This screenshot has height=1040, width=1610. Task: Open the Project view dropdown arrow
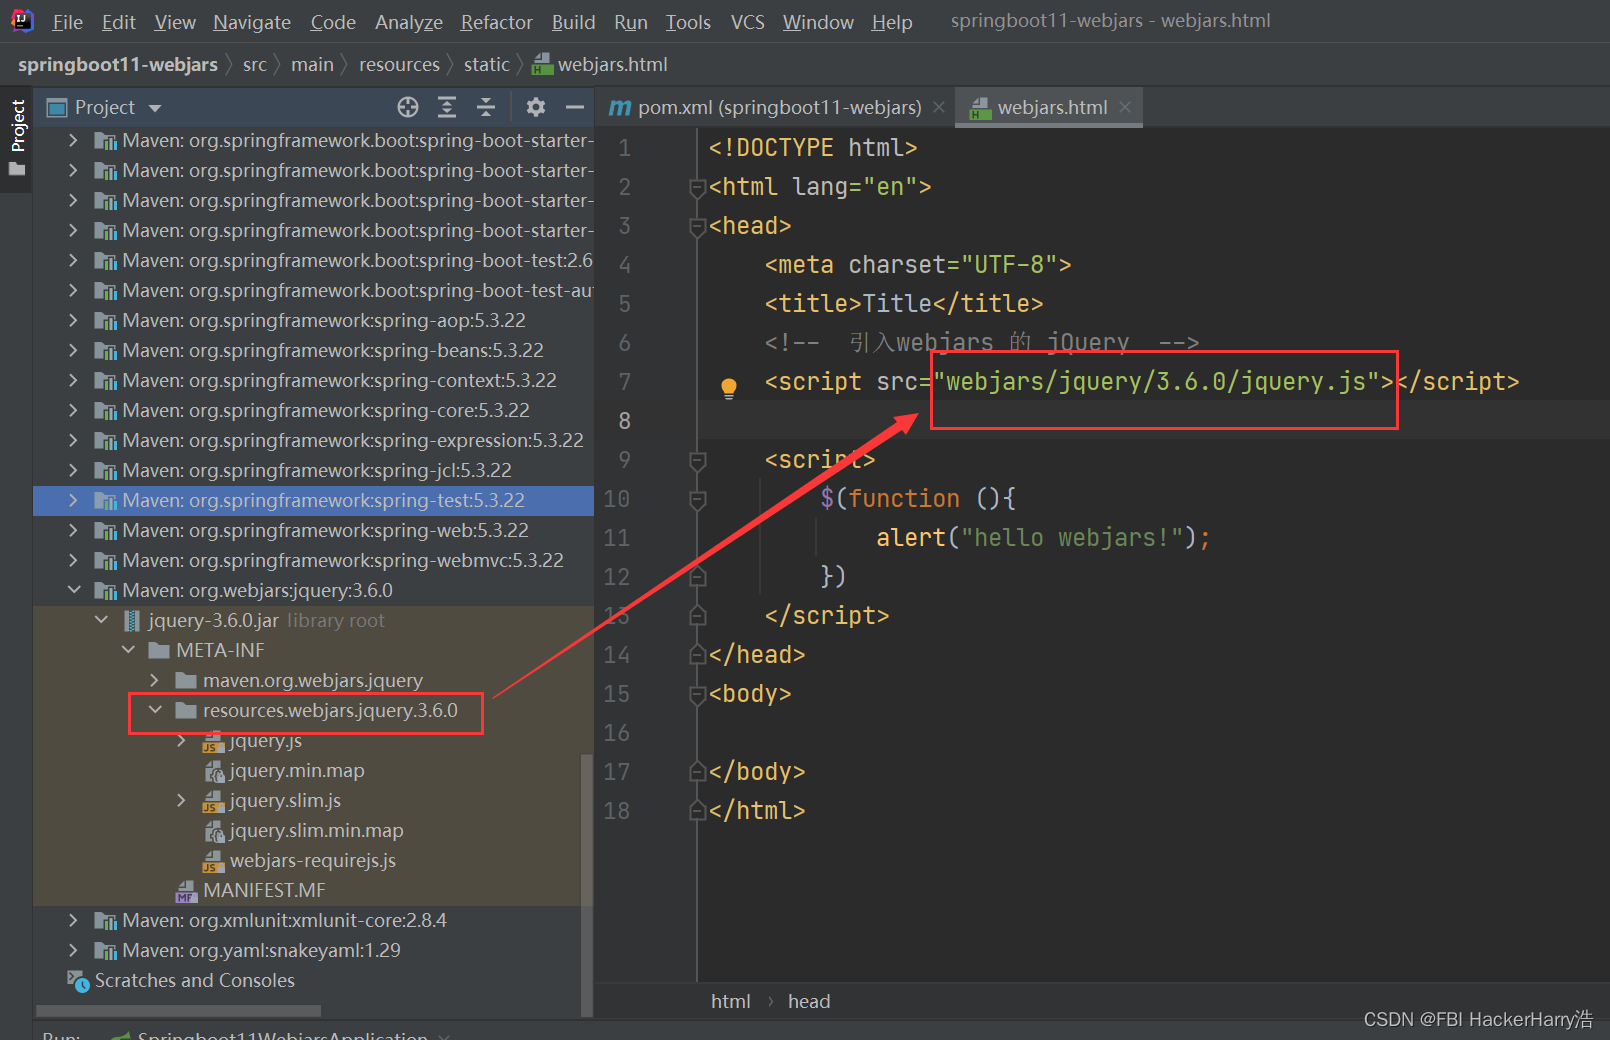click(155, 108)
